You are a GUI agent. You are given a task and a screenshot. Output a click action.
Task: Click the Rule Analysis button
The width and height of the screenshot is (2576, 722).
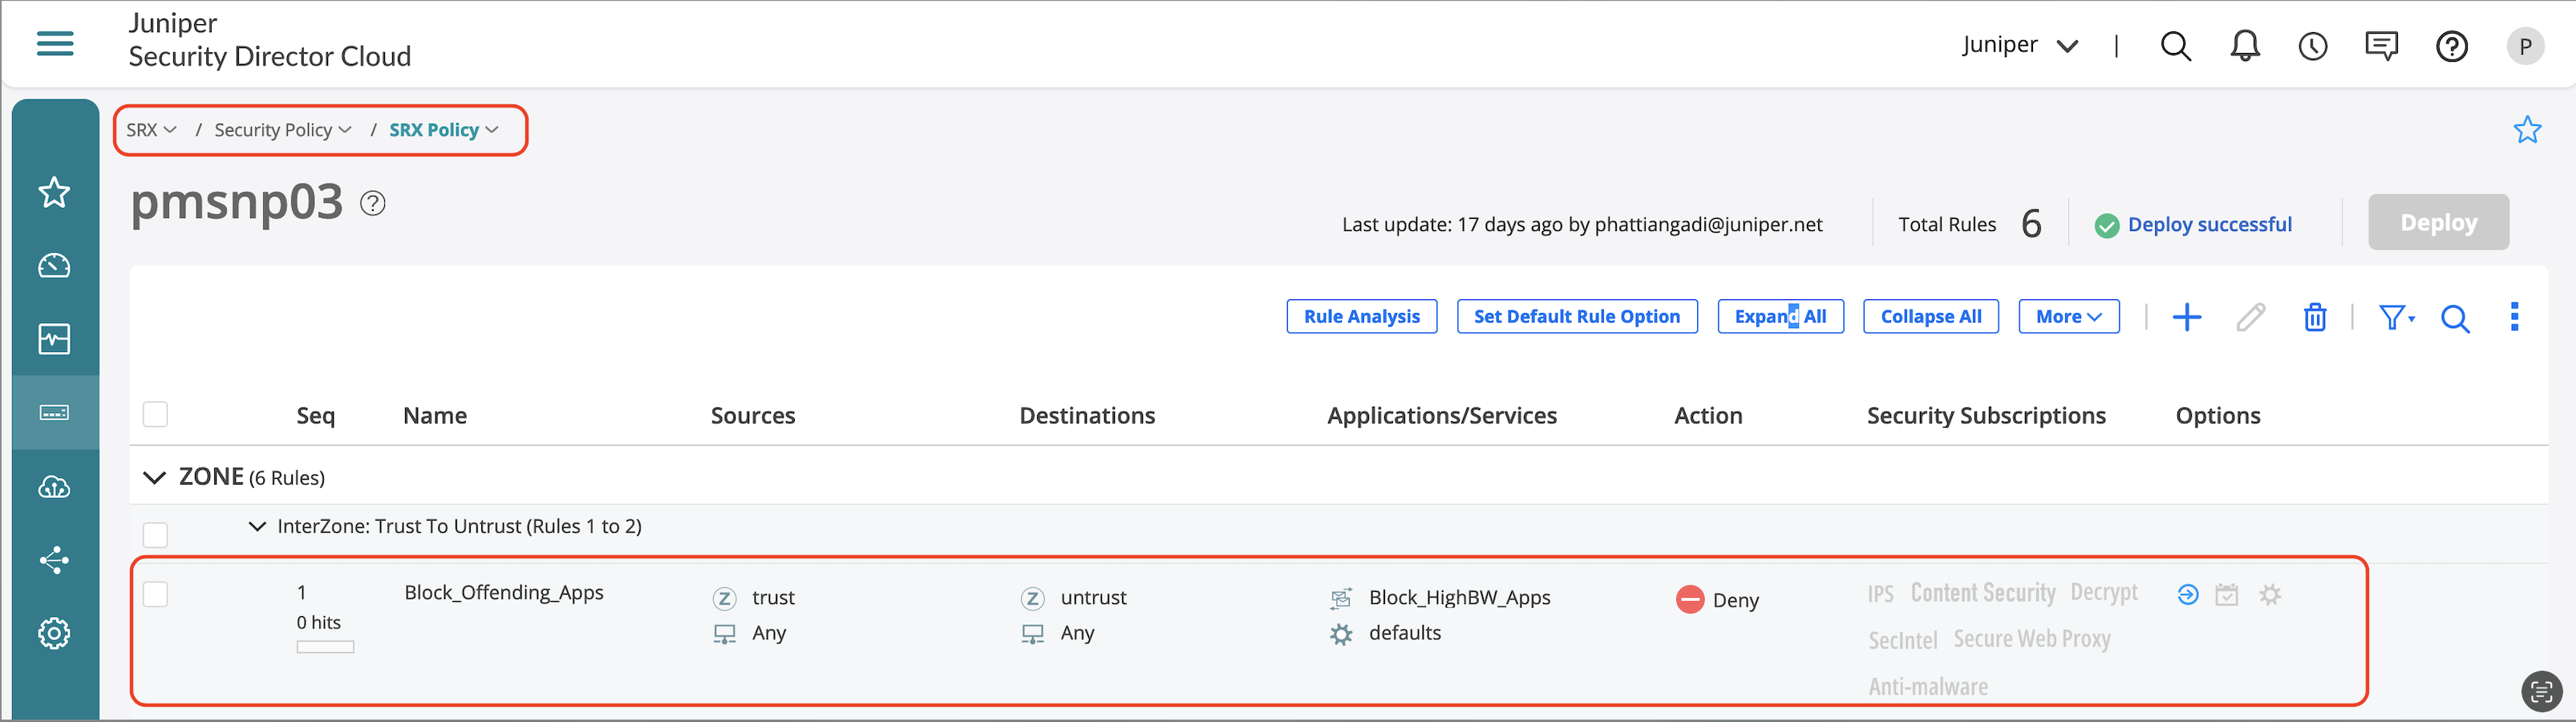click(1361, 317)
